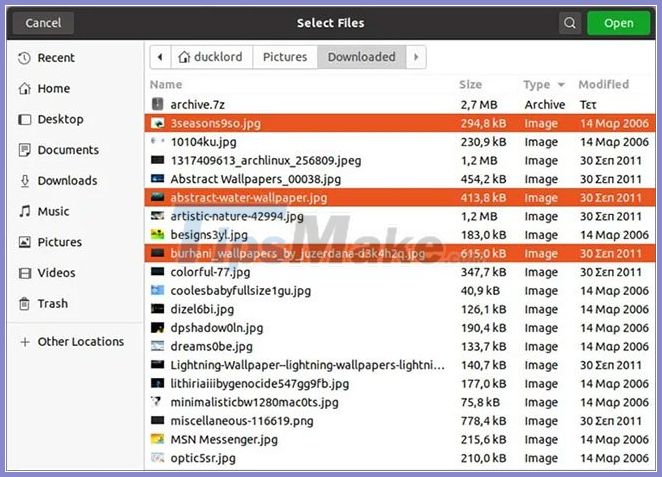
Task: Select file dizel6bi.jpg
Action: pos(400,309)
